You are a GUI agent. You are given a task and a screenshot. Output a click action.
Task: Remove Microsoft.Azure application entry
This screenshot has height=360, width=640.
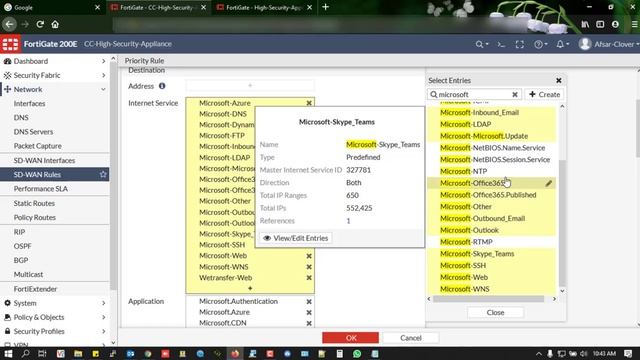(309, 312)
